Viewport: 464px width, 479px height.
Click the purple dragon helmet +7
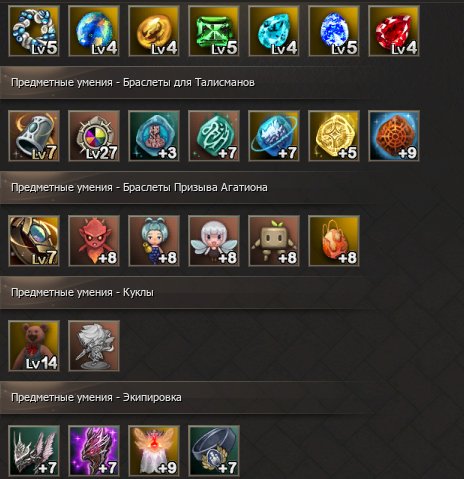pyautogui.click(x=94, y=451)
